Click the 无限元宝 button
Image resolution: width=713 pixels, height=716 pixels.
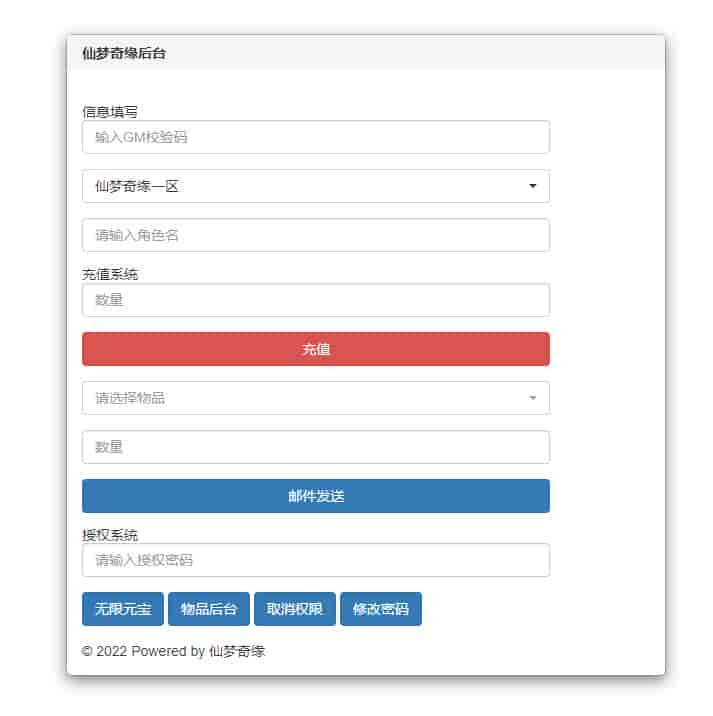pos(123,609)
